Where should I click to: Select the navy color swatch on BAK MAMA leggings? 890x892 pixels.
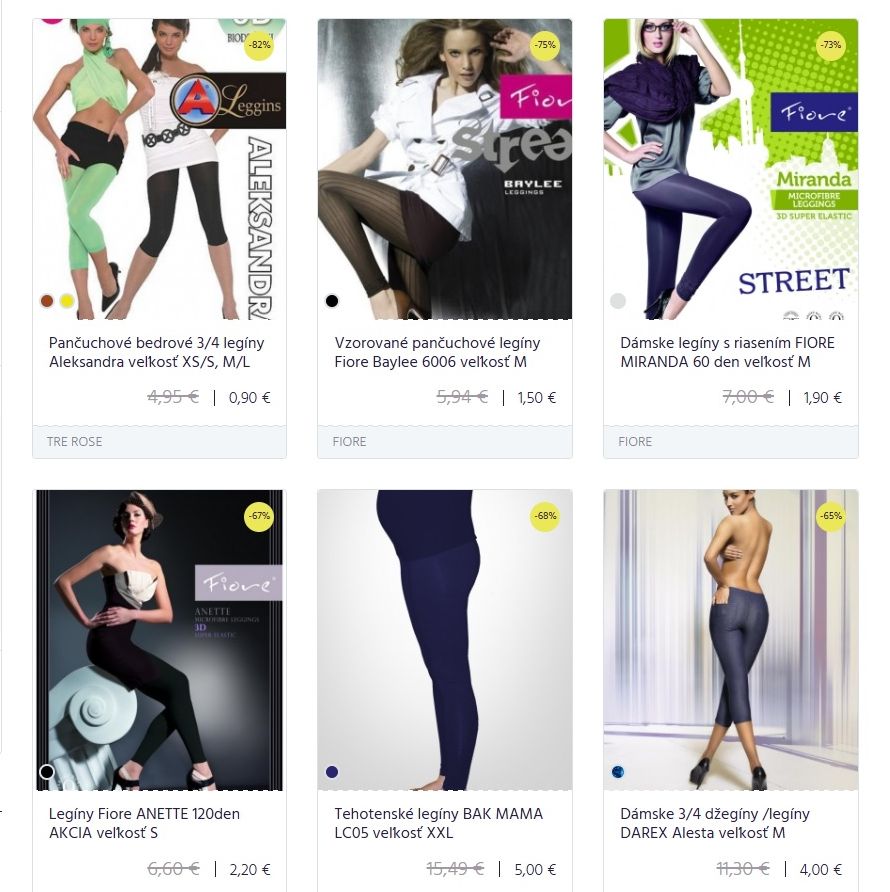(332, 772)
